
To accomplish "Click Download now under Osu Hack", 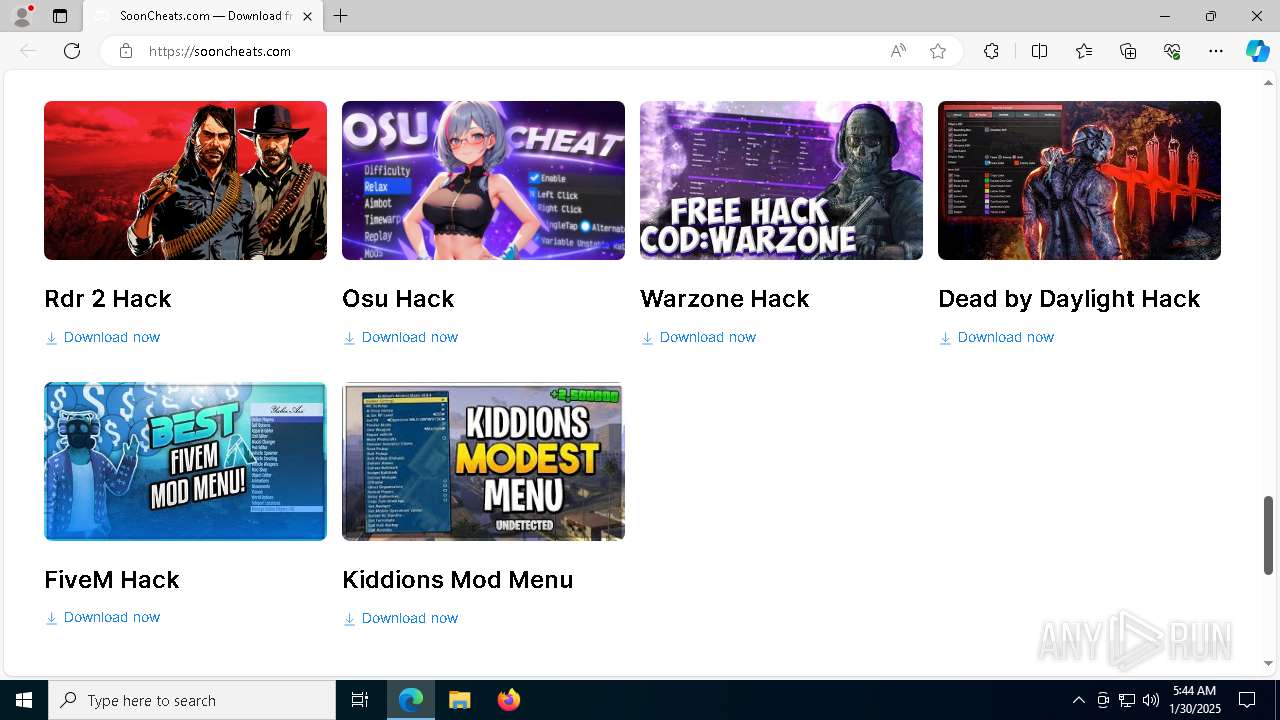I will pos(401,337).
